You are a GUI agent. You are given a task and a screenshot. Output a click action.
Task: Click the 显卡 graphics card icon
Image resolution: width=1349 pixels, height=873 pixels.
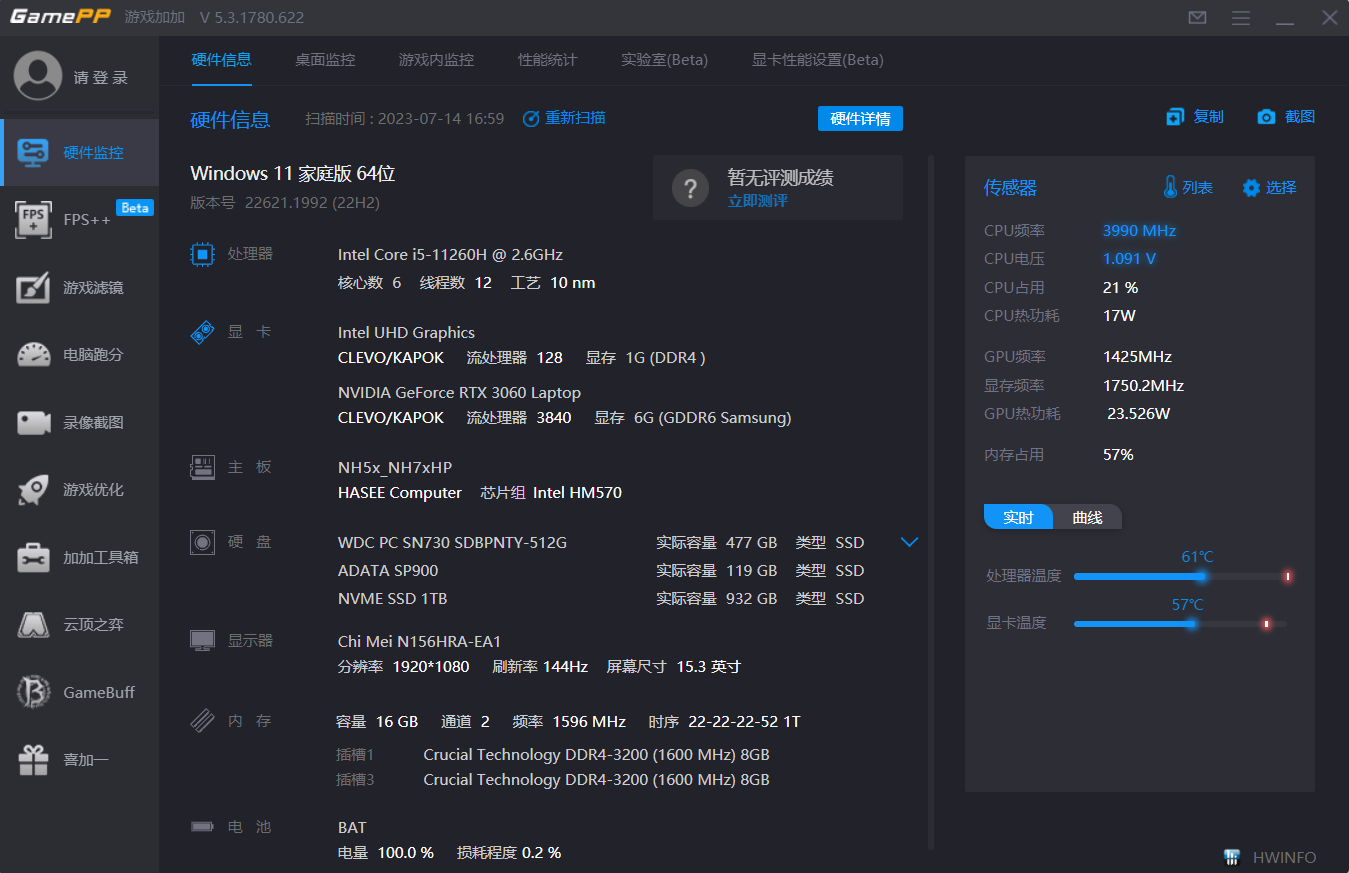click(x=203, y=332)
